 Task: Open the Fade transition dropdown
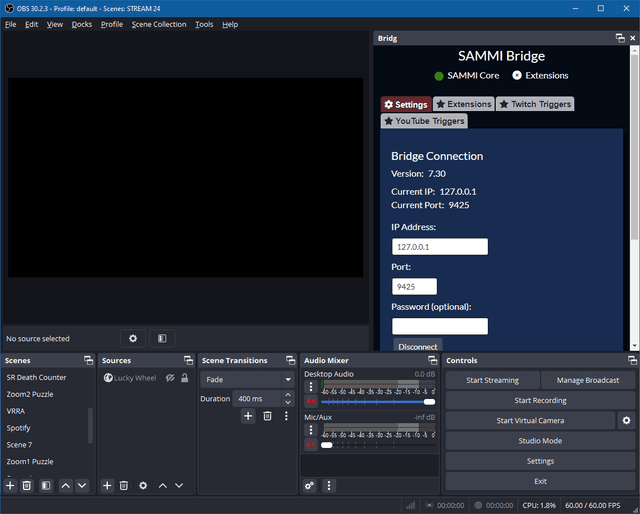click(247, 380)
